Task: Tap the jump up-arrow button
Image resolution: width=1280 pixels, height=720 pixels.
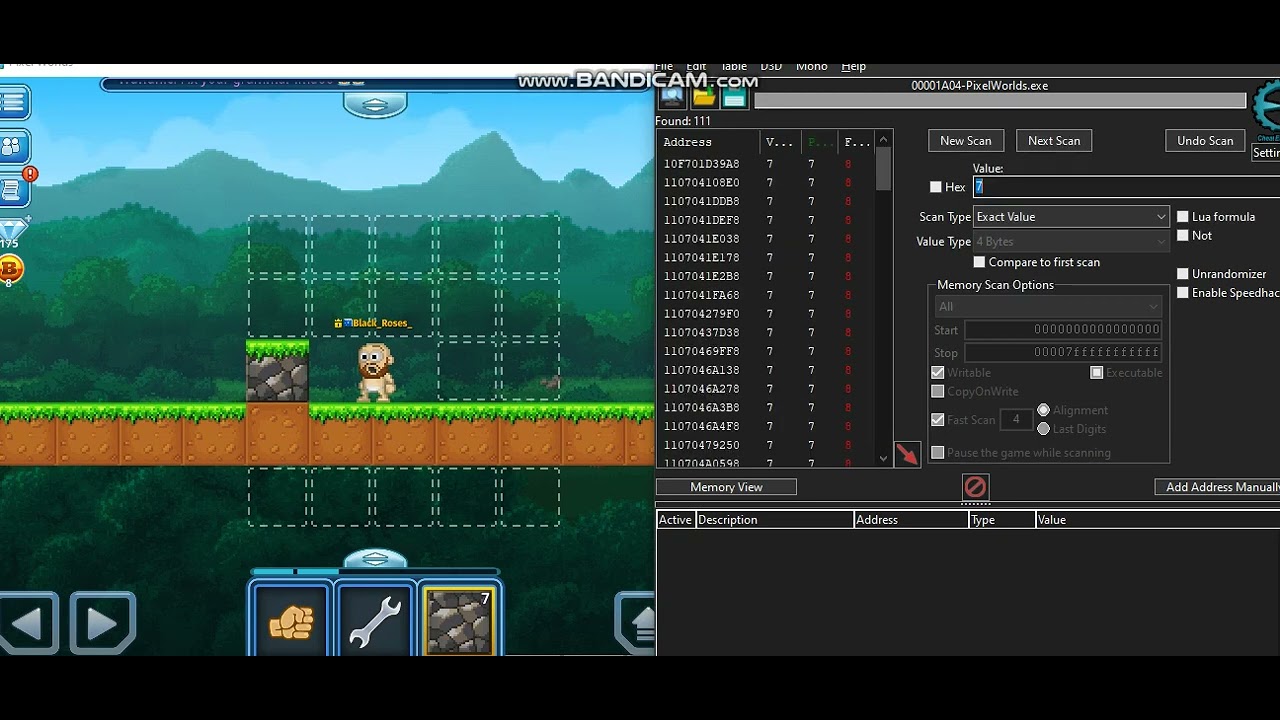Action: [636, 624]
